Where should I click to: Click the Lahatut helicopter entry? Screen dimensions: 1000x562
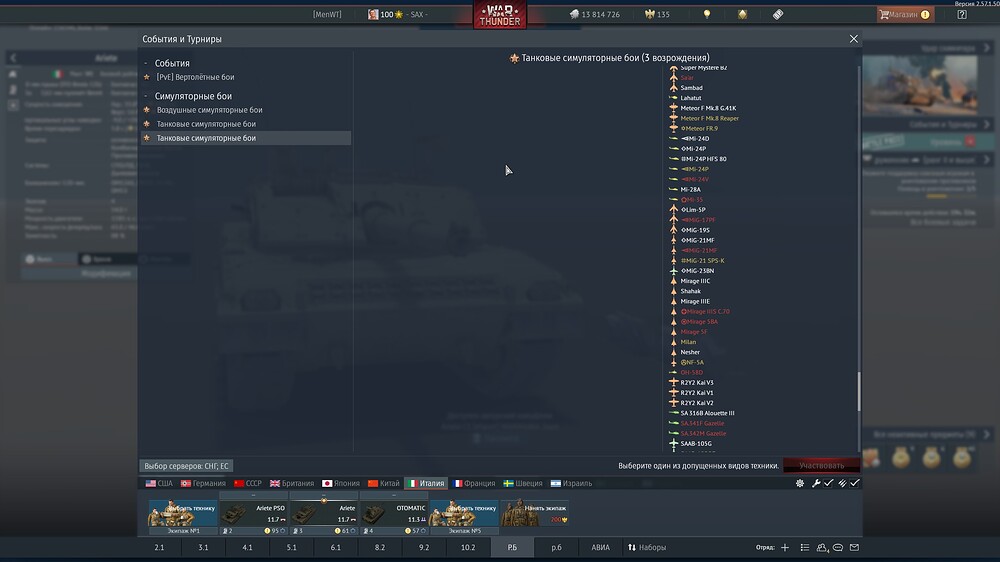pos(690,98)
